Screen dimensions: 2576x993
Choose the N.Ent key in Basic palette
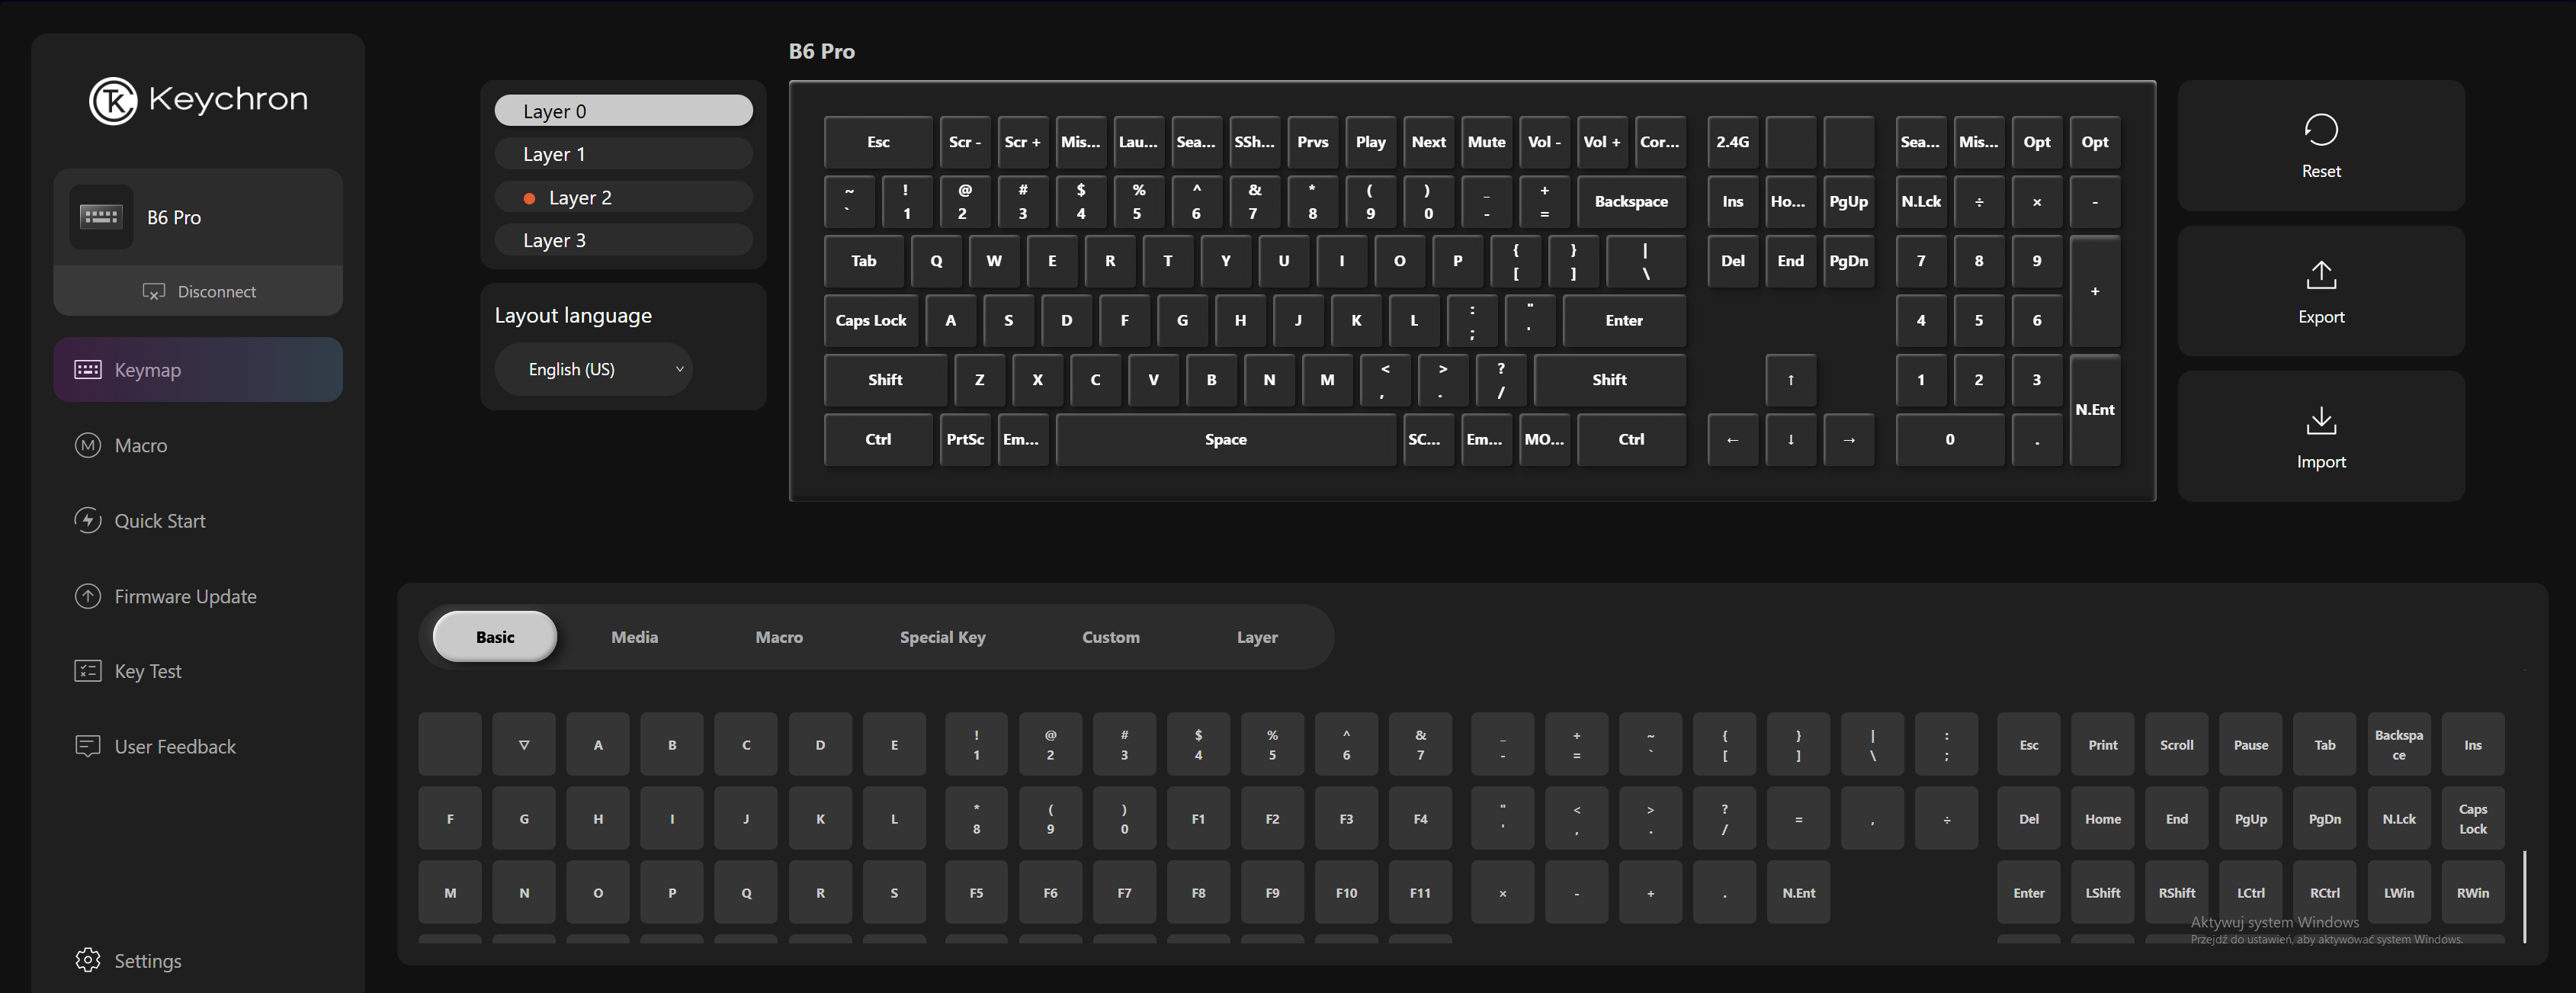[1798, 892]
